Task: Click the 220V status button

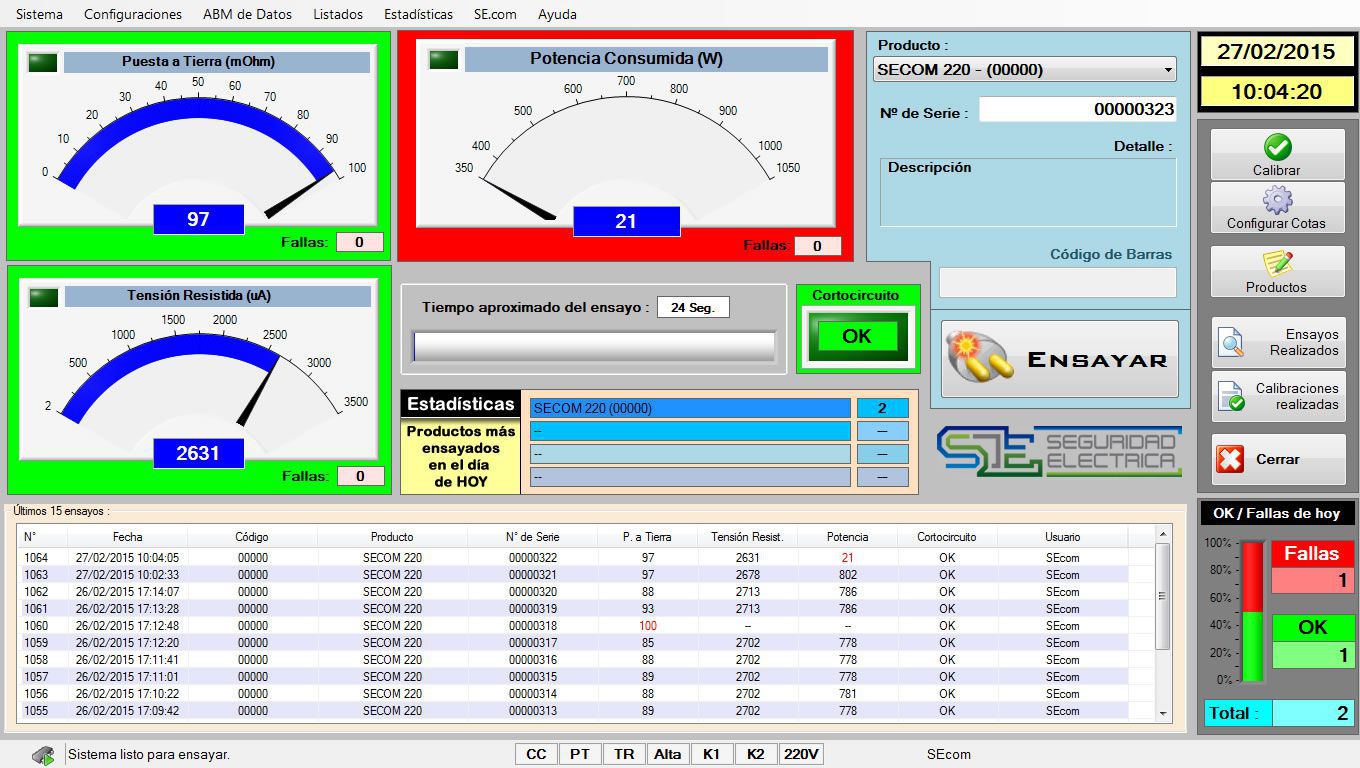Action: (x=801, y=754)
